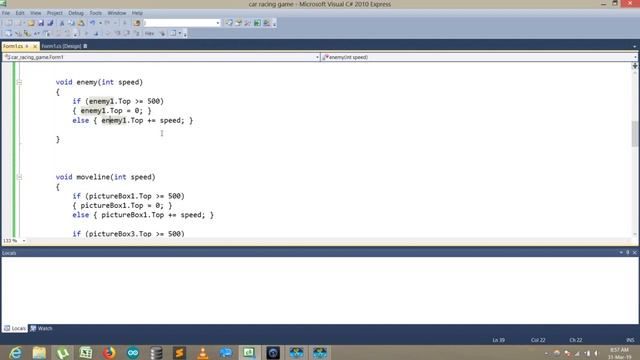Click 'picturebox1.Top += speed;' code line
Viewport: 640px width, 360px height.
153,215
